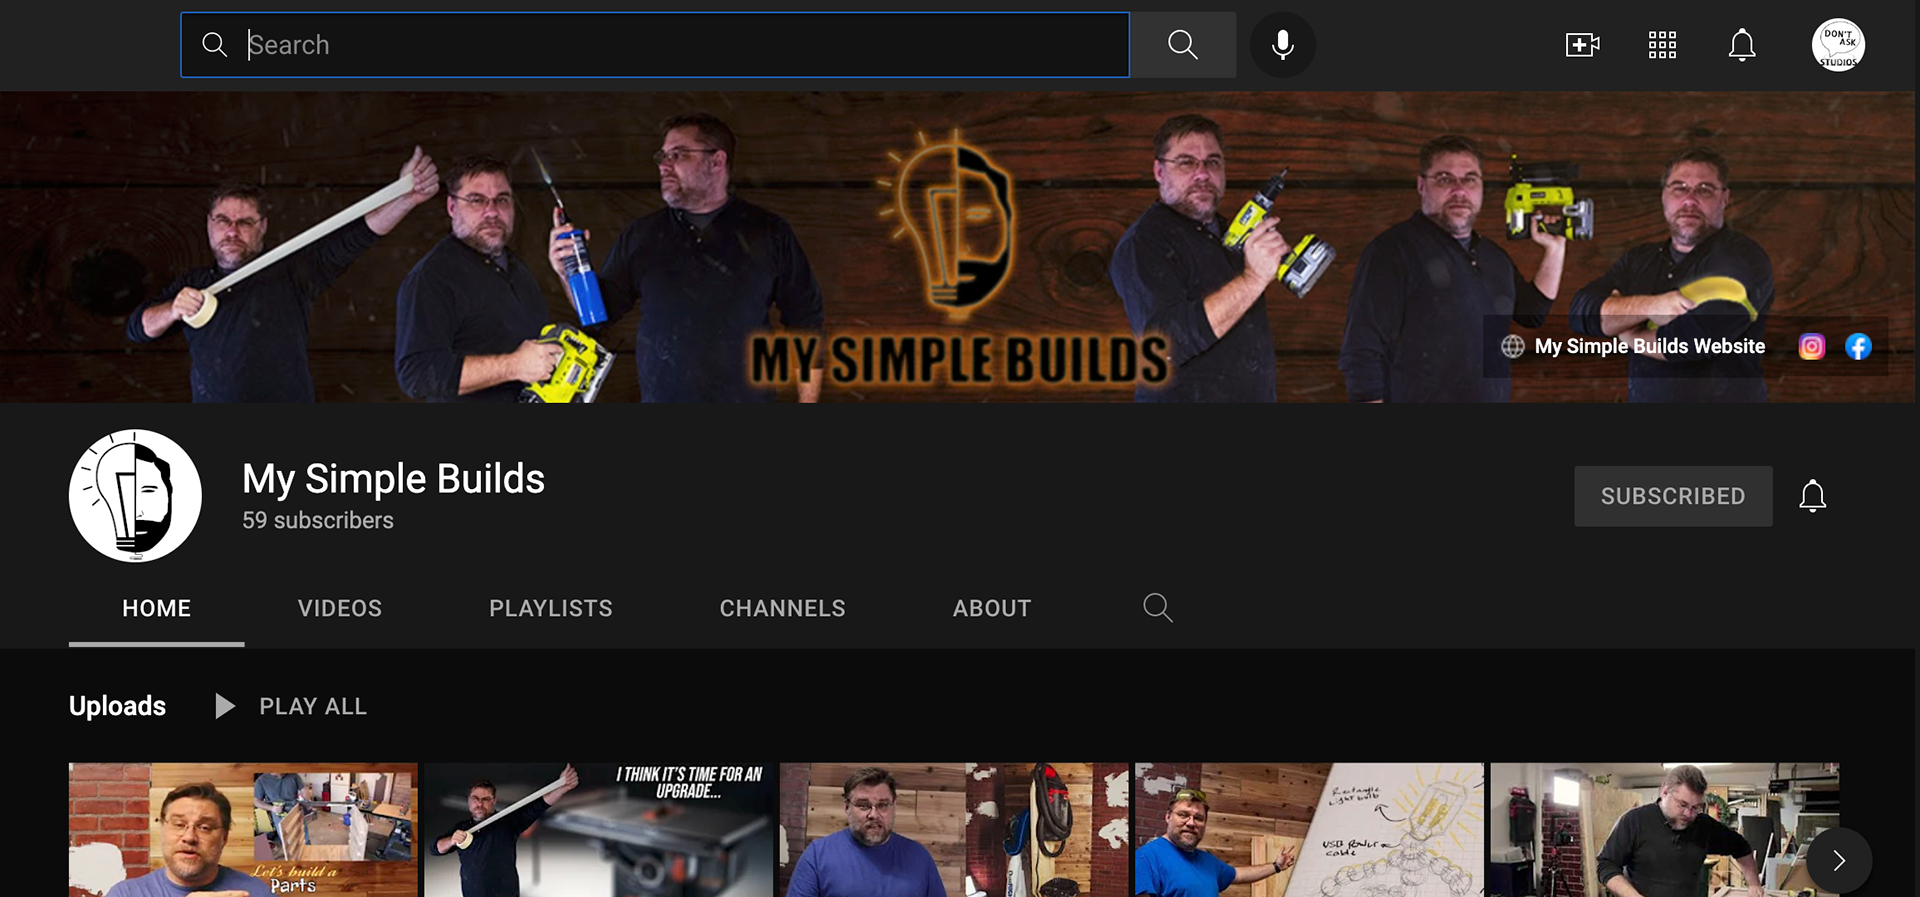
Task: Open the thumbnail showing a hanging vacuum
Action: click(x=954, y=830)
